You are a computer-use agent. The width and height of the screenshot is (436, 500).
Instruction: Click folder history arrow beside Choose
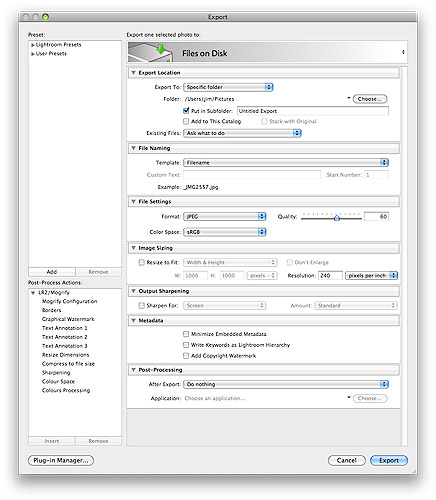tap(349, 98)
